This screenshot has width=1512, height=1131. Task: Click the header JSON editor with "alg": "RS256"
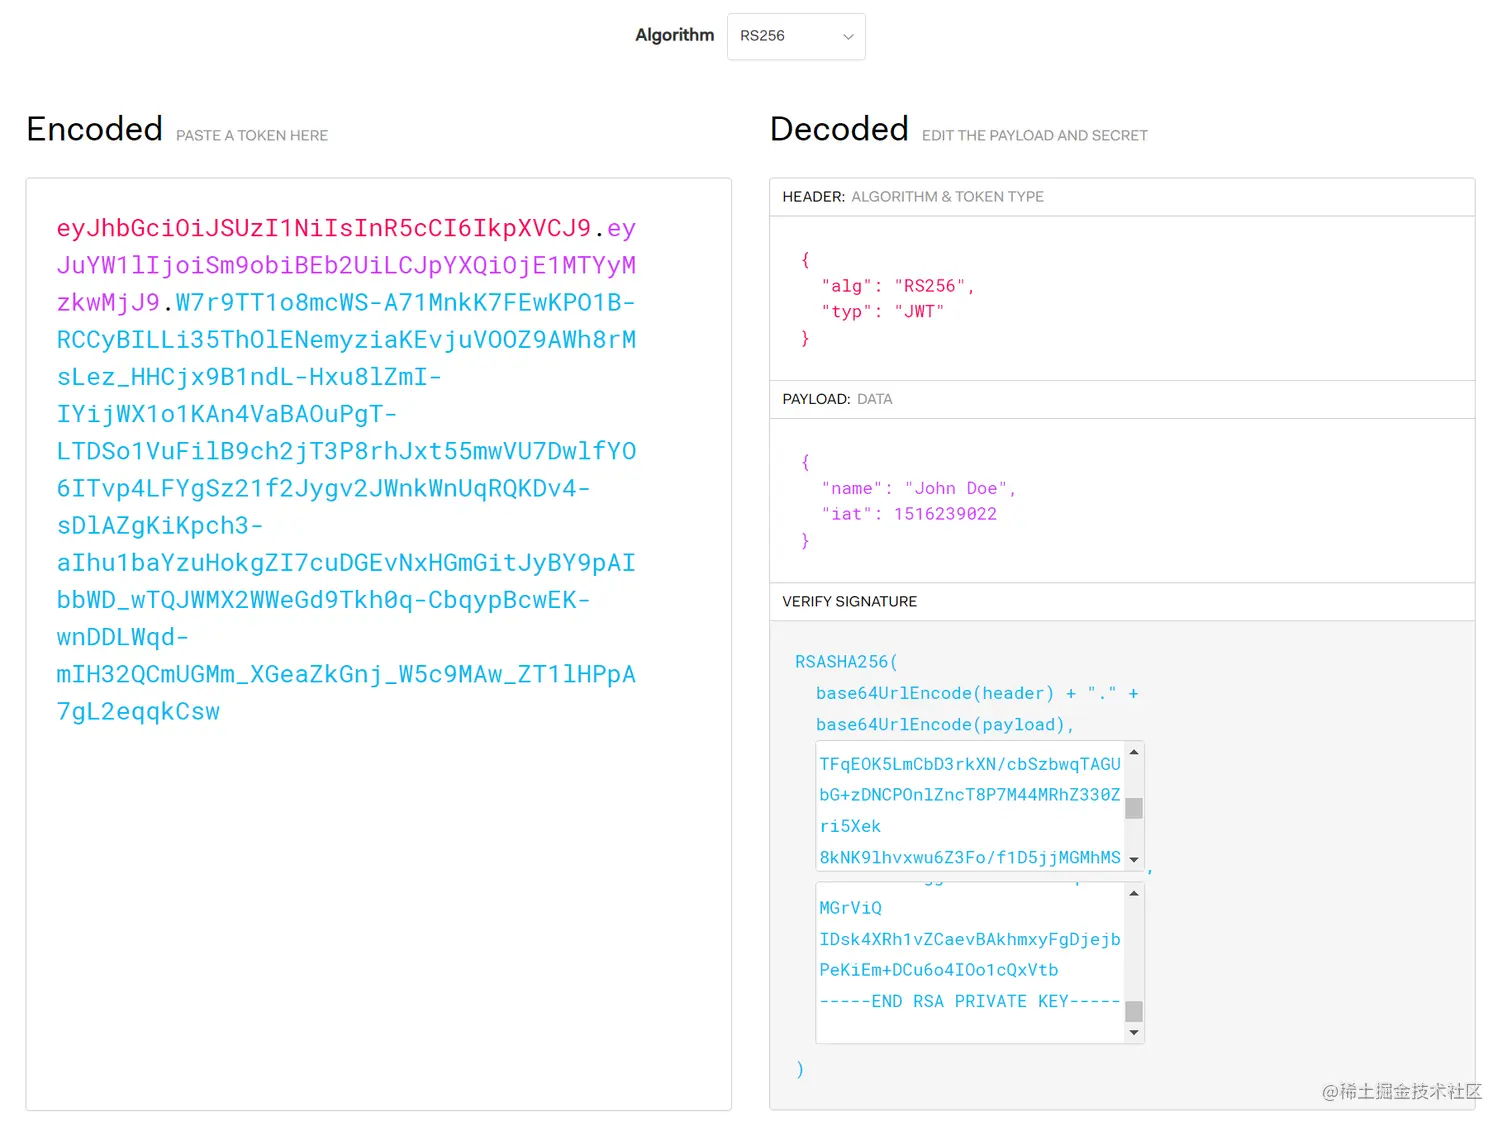(x=1122, y=298)
